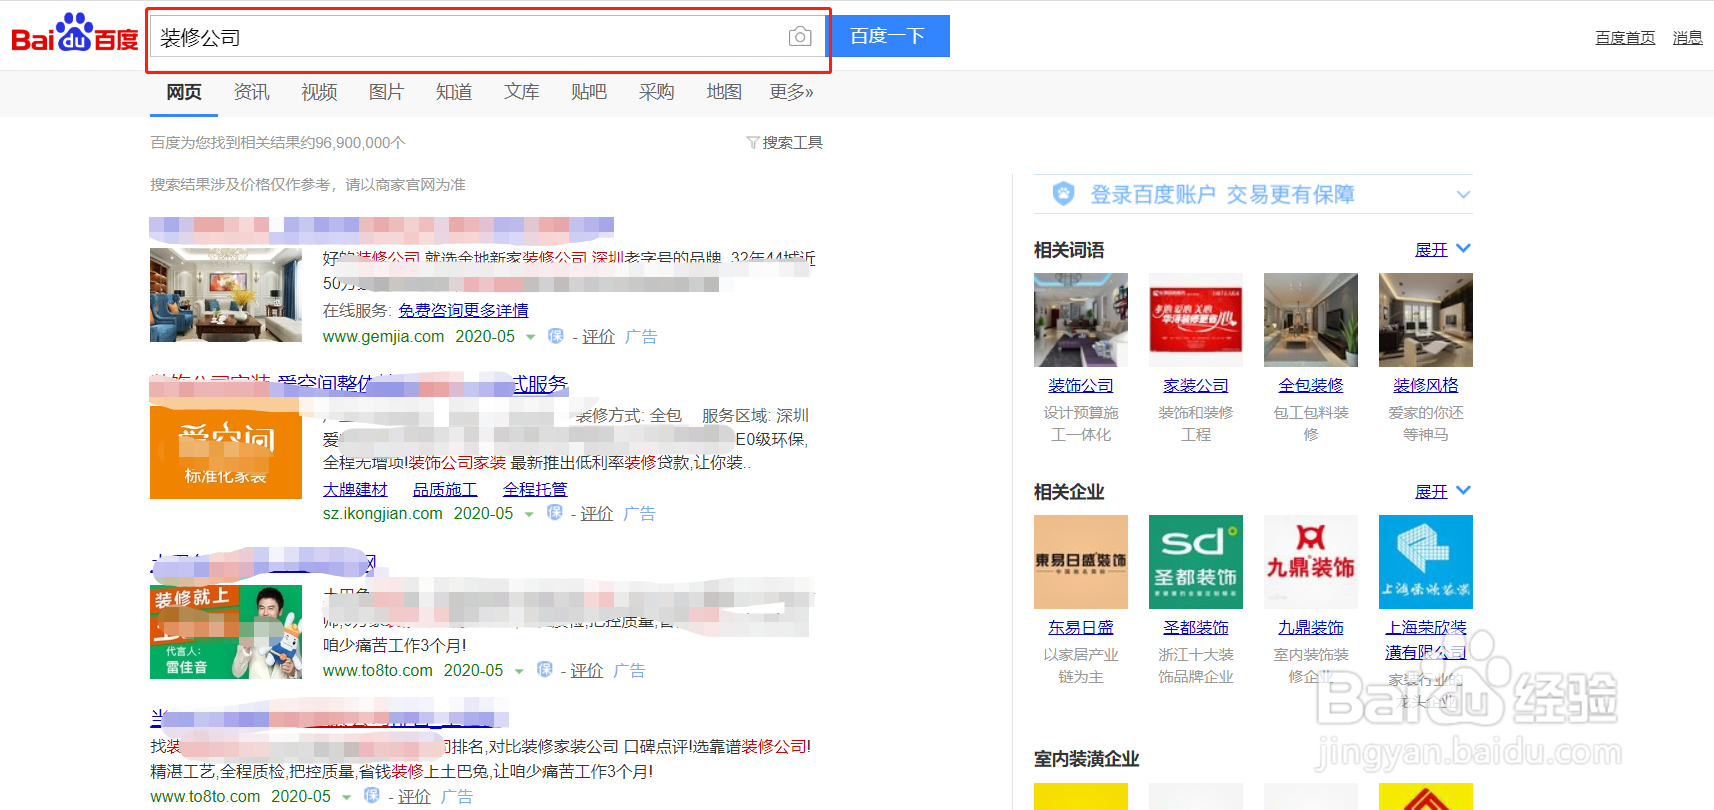1714x810 pixels.
Task: Click the orange 爱空间 thumbnail
Action: pyautogui.click(x=226, y=452)
